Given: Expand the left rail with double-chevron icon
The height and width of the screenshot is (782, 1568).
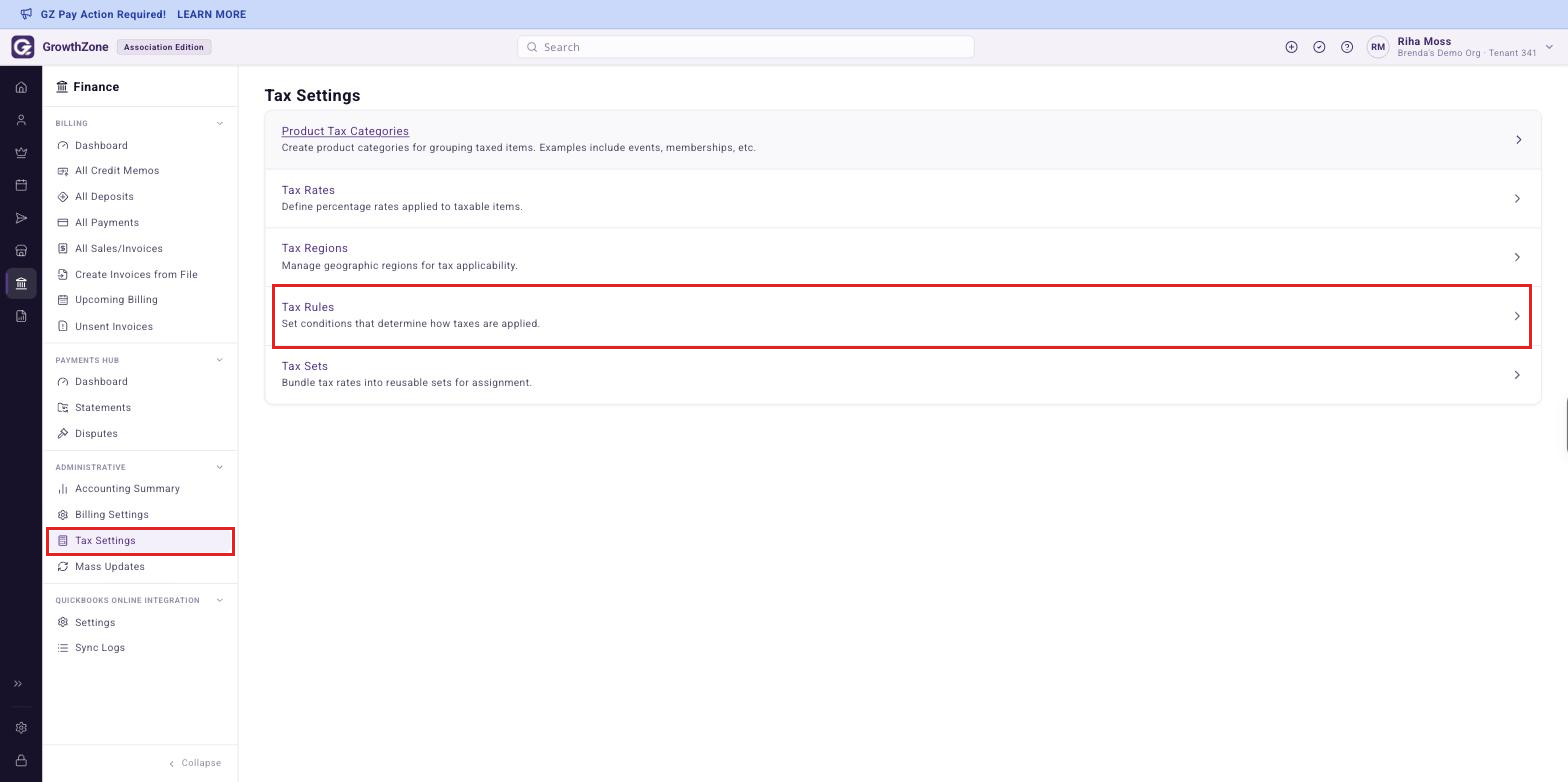Looking at the screenshot, I should (x=17, y=684).
